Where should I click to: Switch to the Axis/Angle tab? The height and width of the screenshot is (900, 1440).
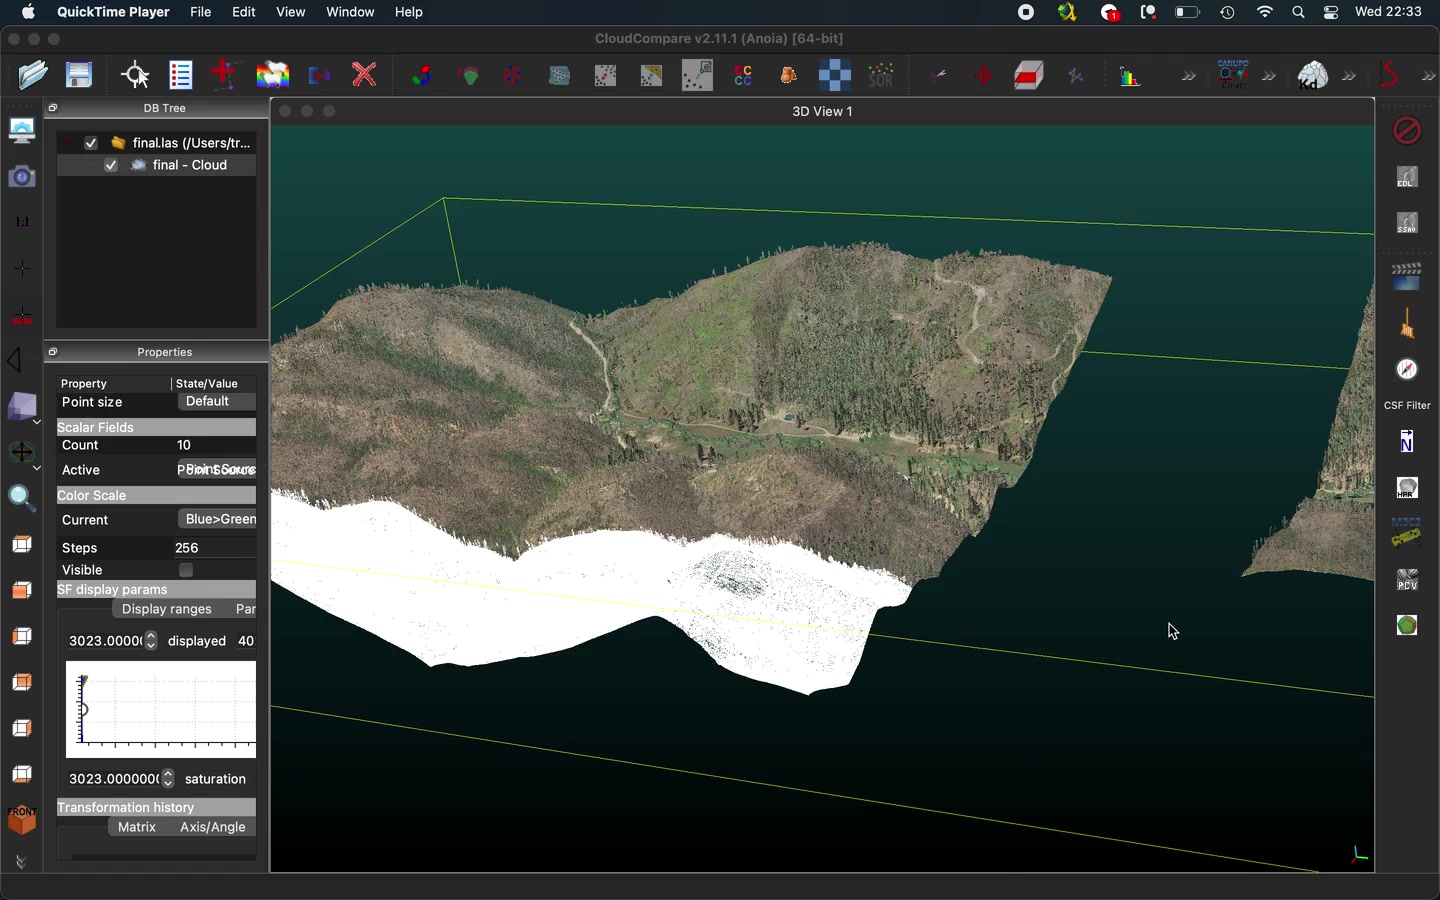212,828
